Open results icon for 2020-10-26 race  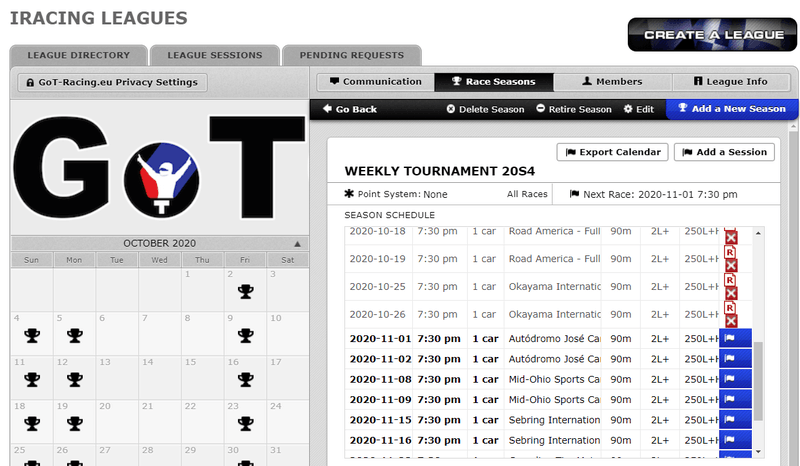[730, 308]
